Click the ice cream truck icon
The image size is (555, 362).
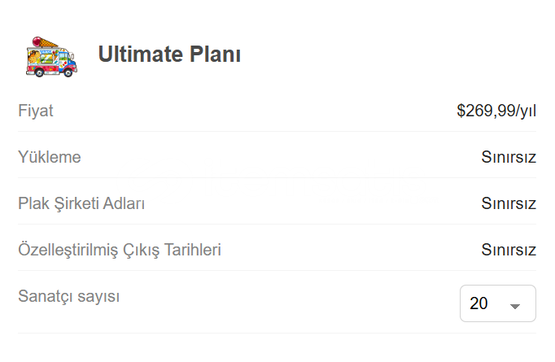(51, 57)
